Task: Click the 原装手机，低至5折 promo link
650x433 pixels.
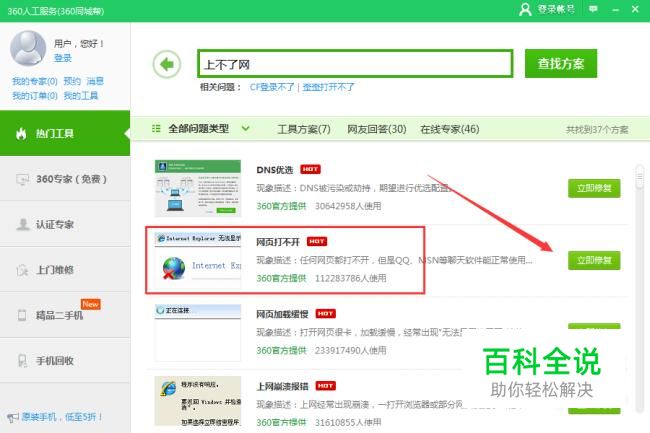Action: click(62, 417)
